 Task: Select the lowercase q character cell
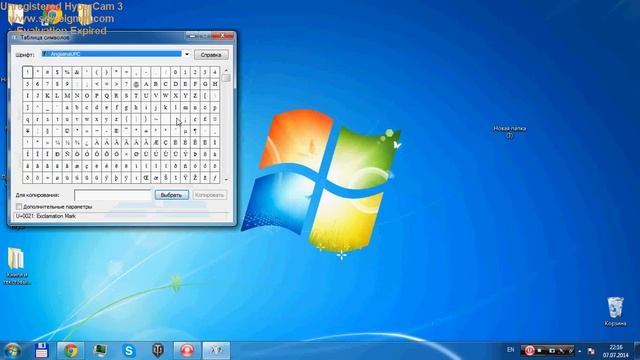tap(28, 120)
